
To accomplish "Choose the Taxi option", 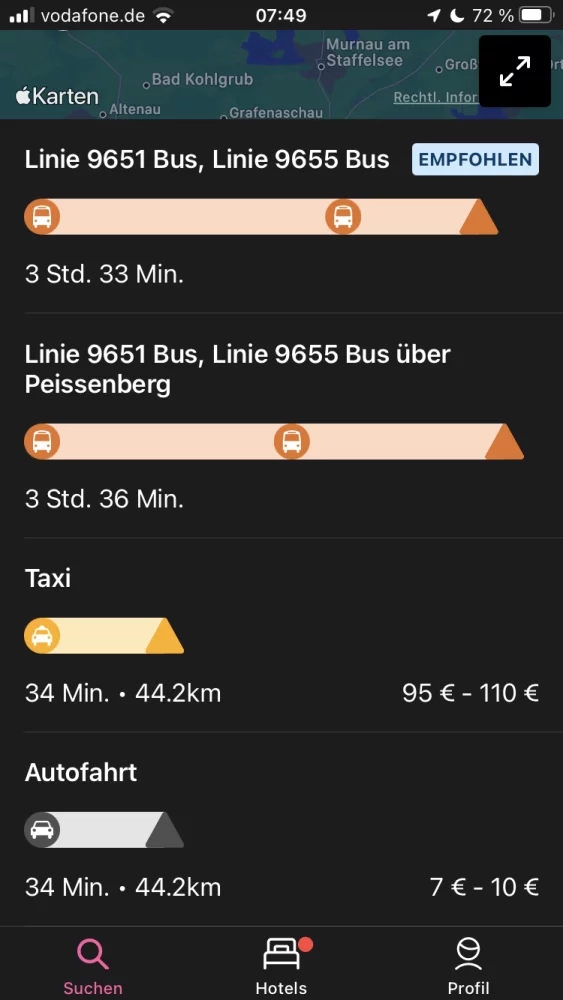I will 281,635.
